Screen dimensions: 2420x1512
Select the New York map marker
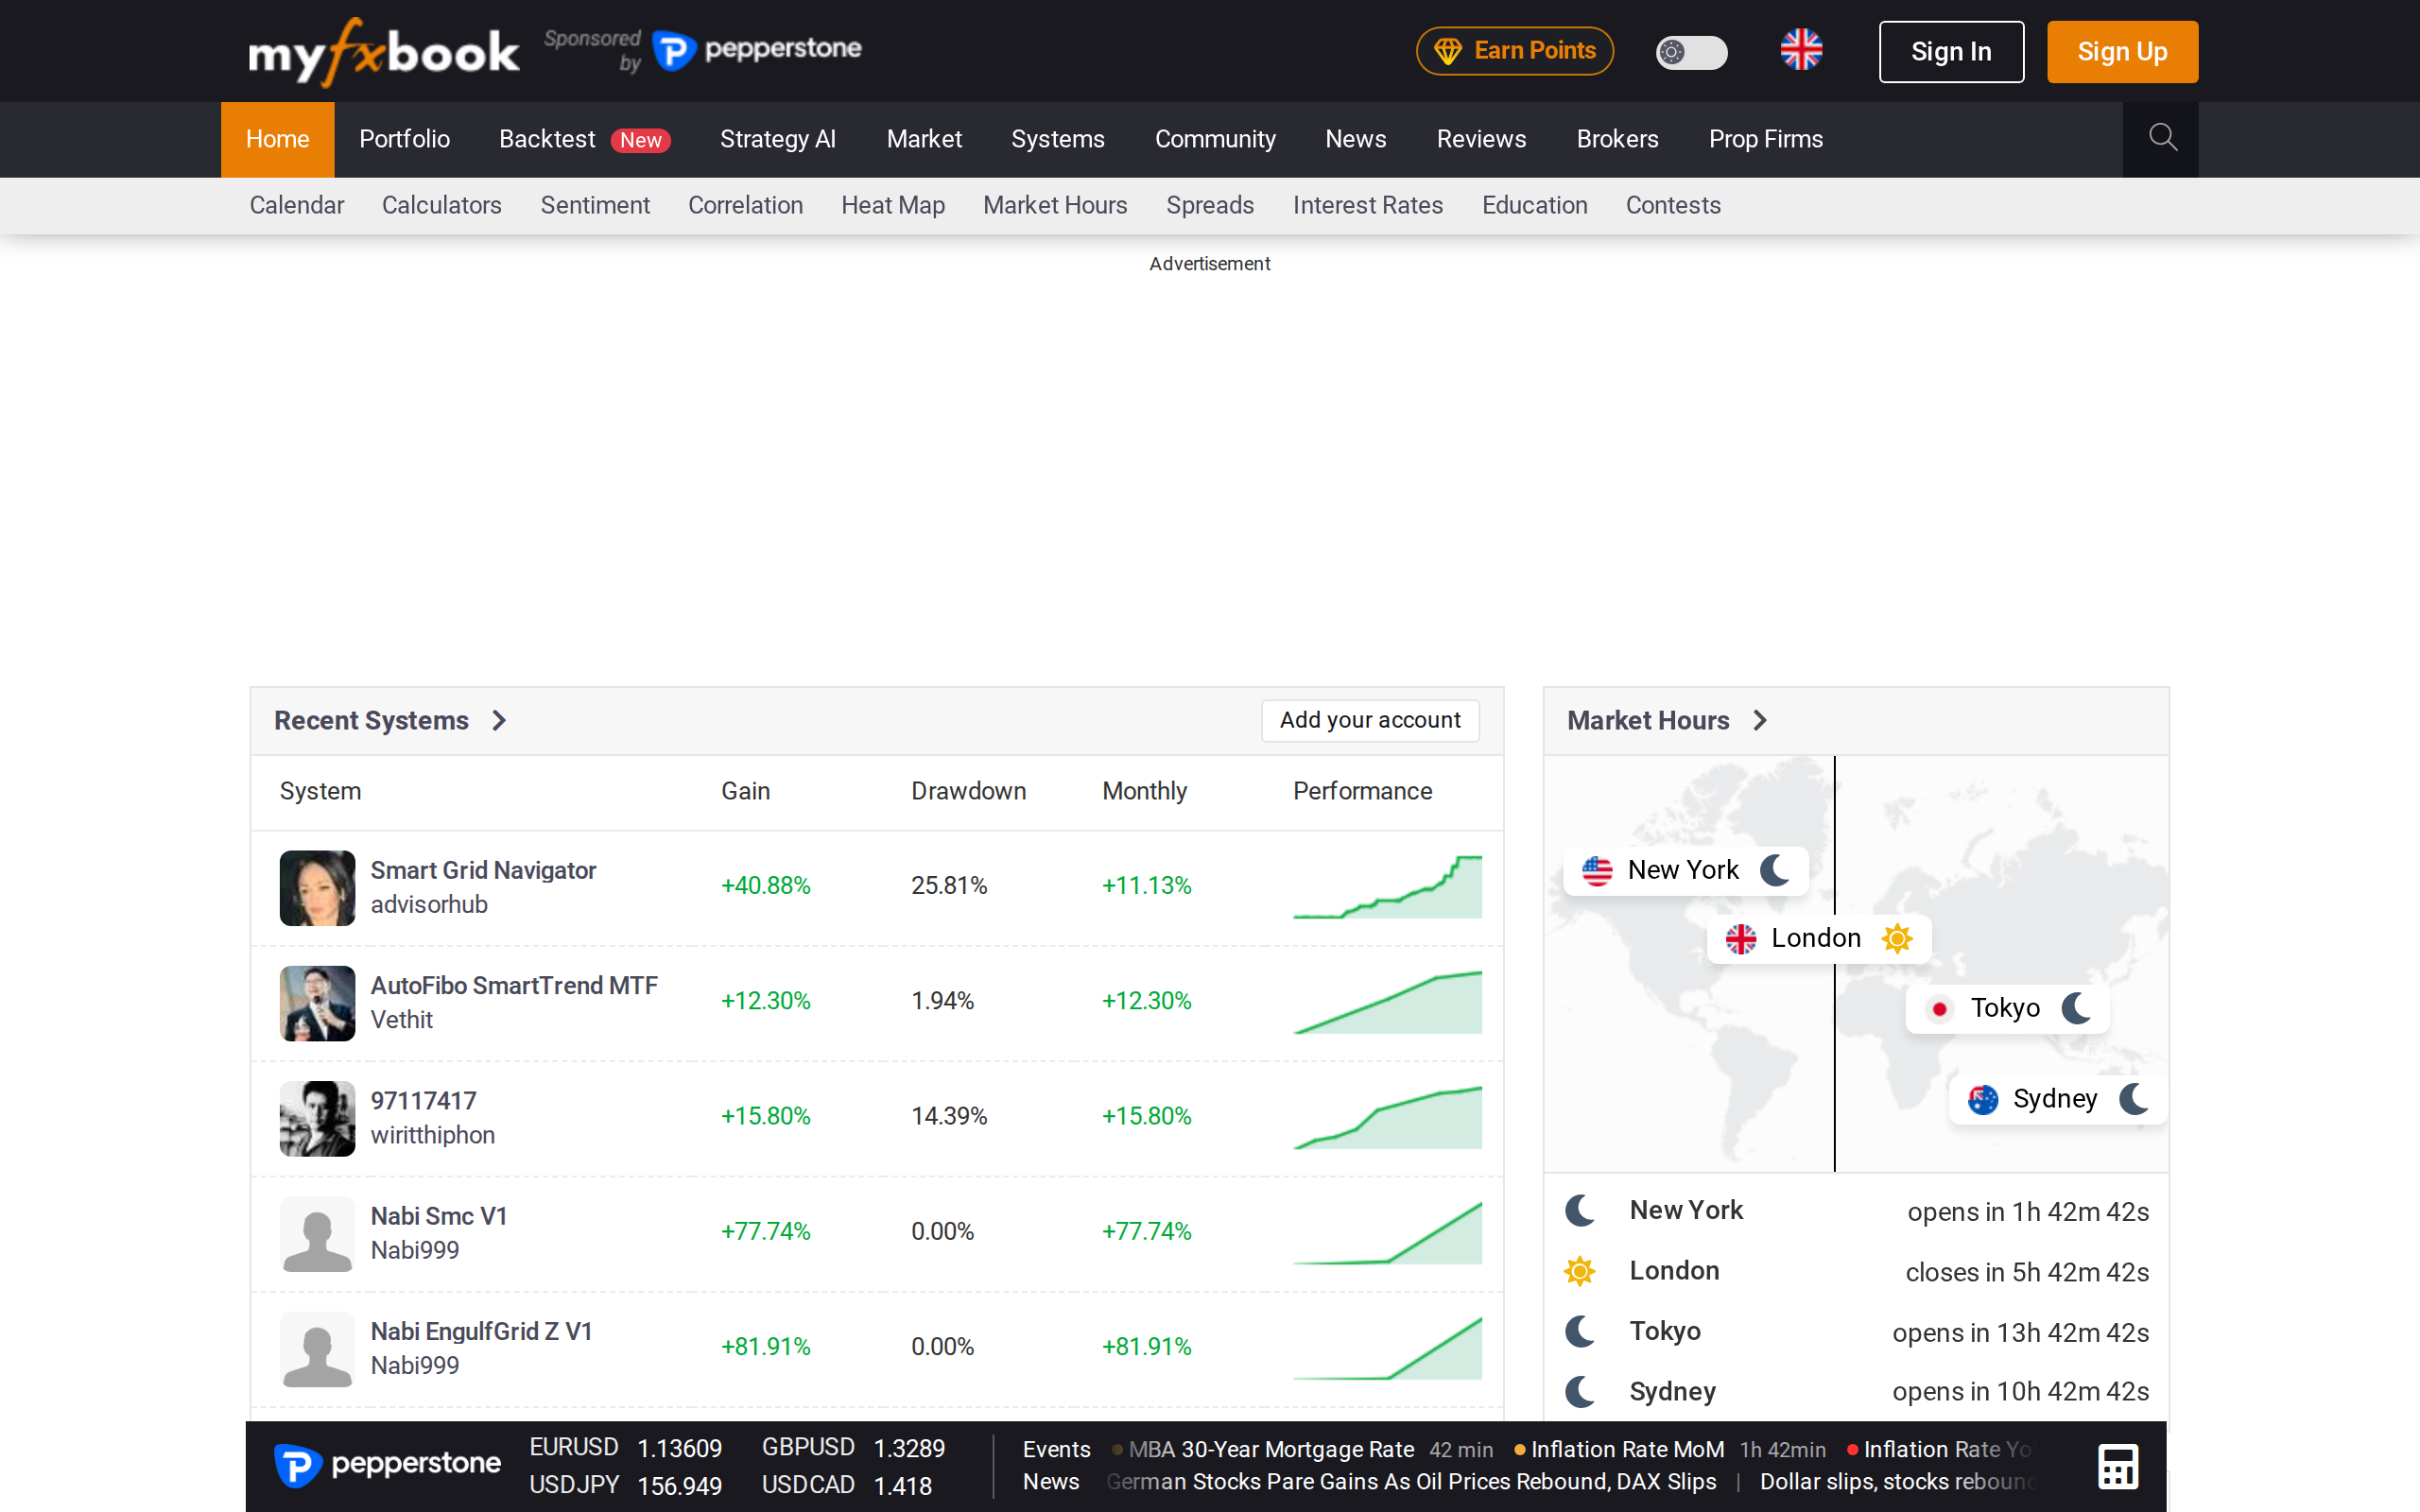tap(1686, 871)
